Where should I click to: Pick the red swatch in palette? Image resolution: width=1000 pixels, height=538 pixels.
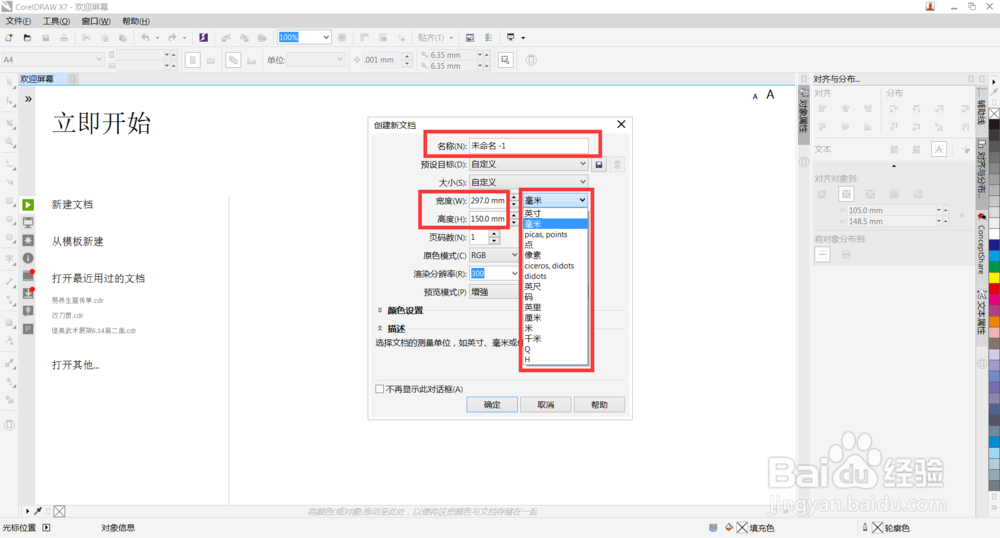coord(994,289)
